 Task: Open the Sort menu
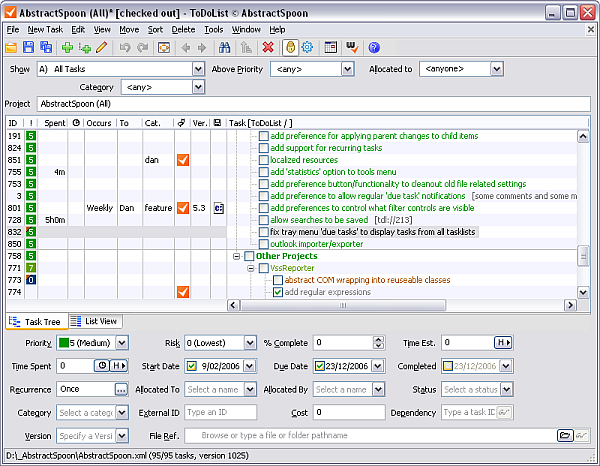pos(155,30)
